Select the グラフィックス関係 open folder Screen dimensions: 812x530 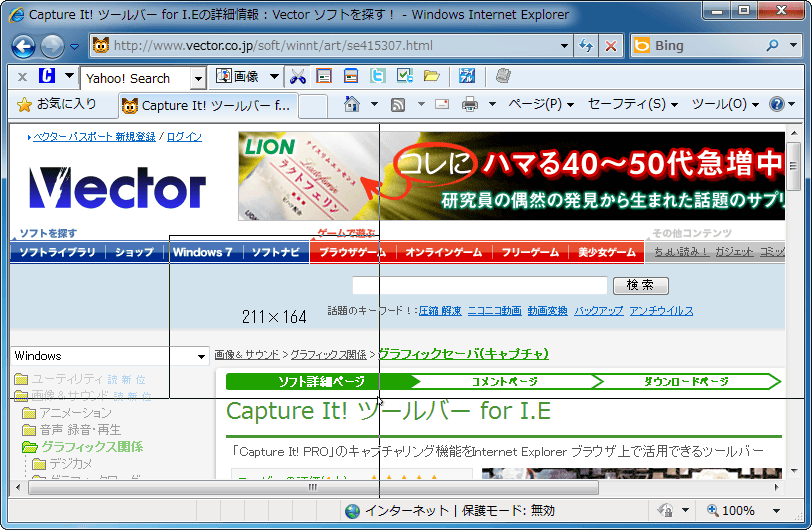pyautogui.click(x=83, y=447)
